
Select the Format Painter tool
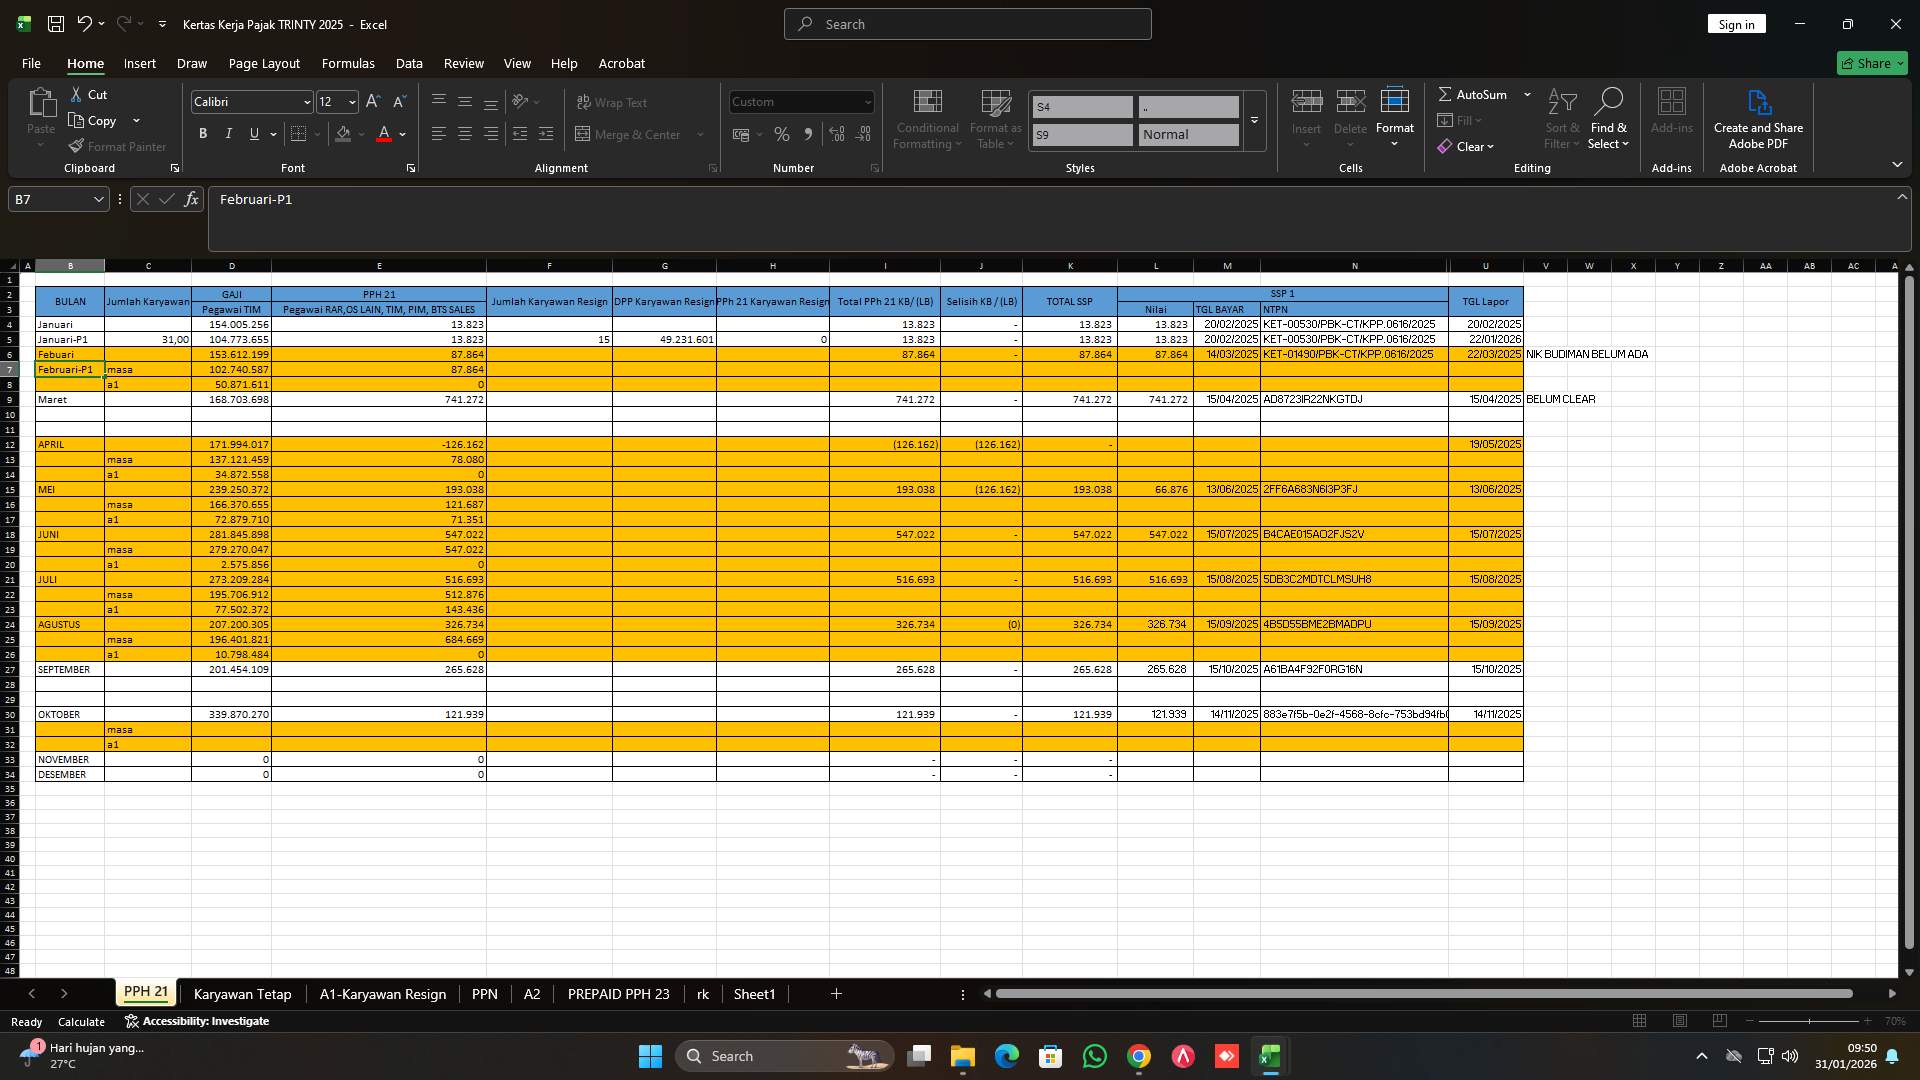coord(117,146)
